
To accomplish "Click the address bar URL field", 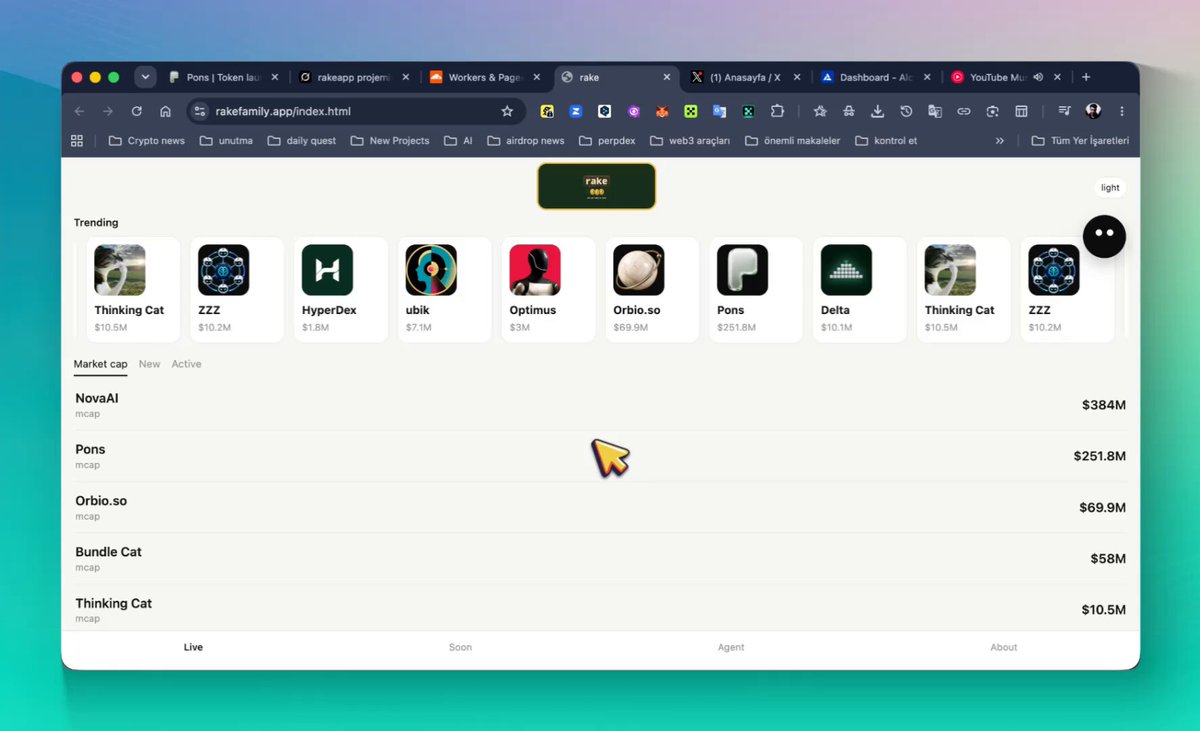I will click(x=355, y=111).
